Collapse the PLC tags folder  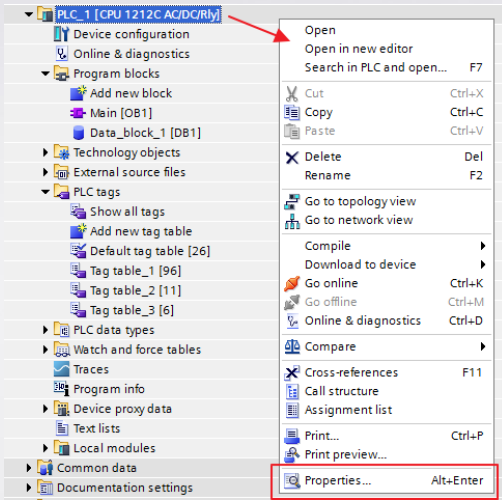(x=46, y=192)
